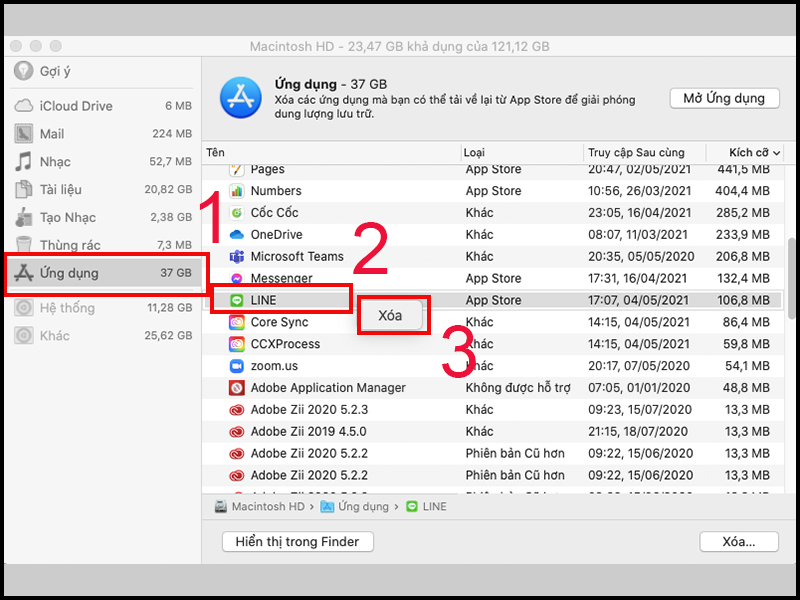Sort list by Truy cập Sau cùng
Screen dimensions: 800x600
[x=636, y=153]
